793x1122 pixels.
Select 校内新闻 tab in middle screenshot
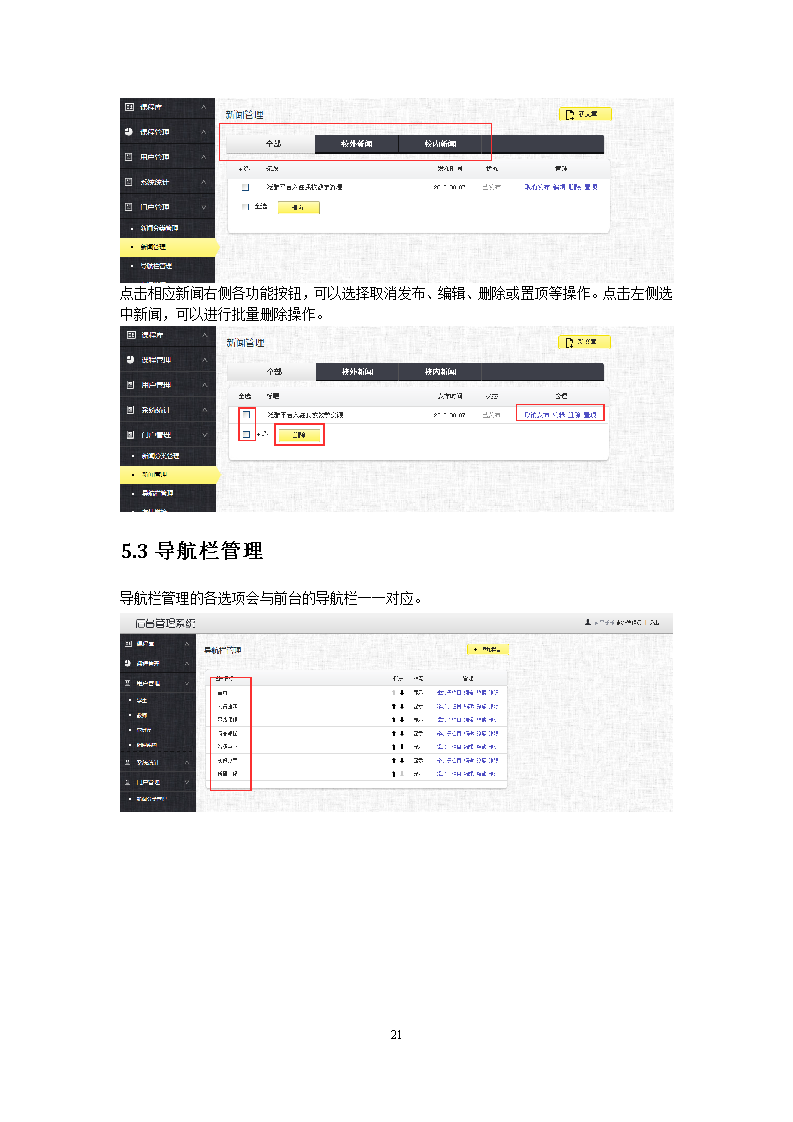(440, 372)
